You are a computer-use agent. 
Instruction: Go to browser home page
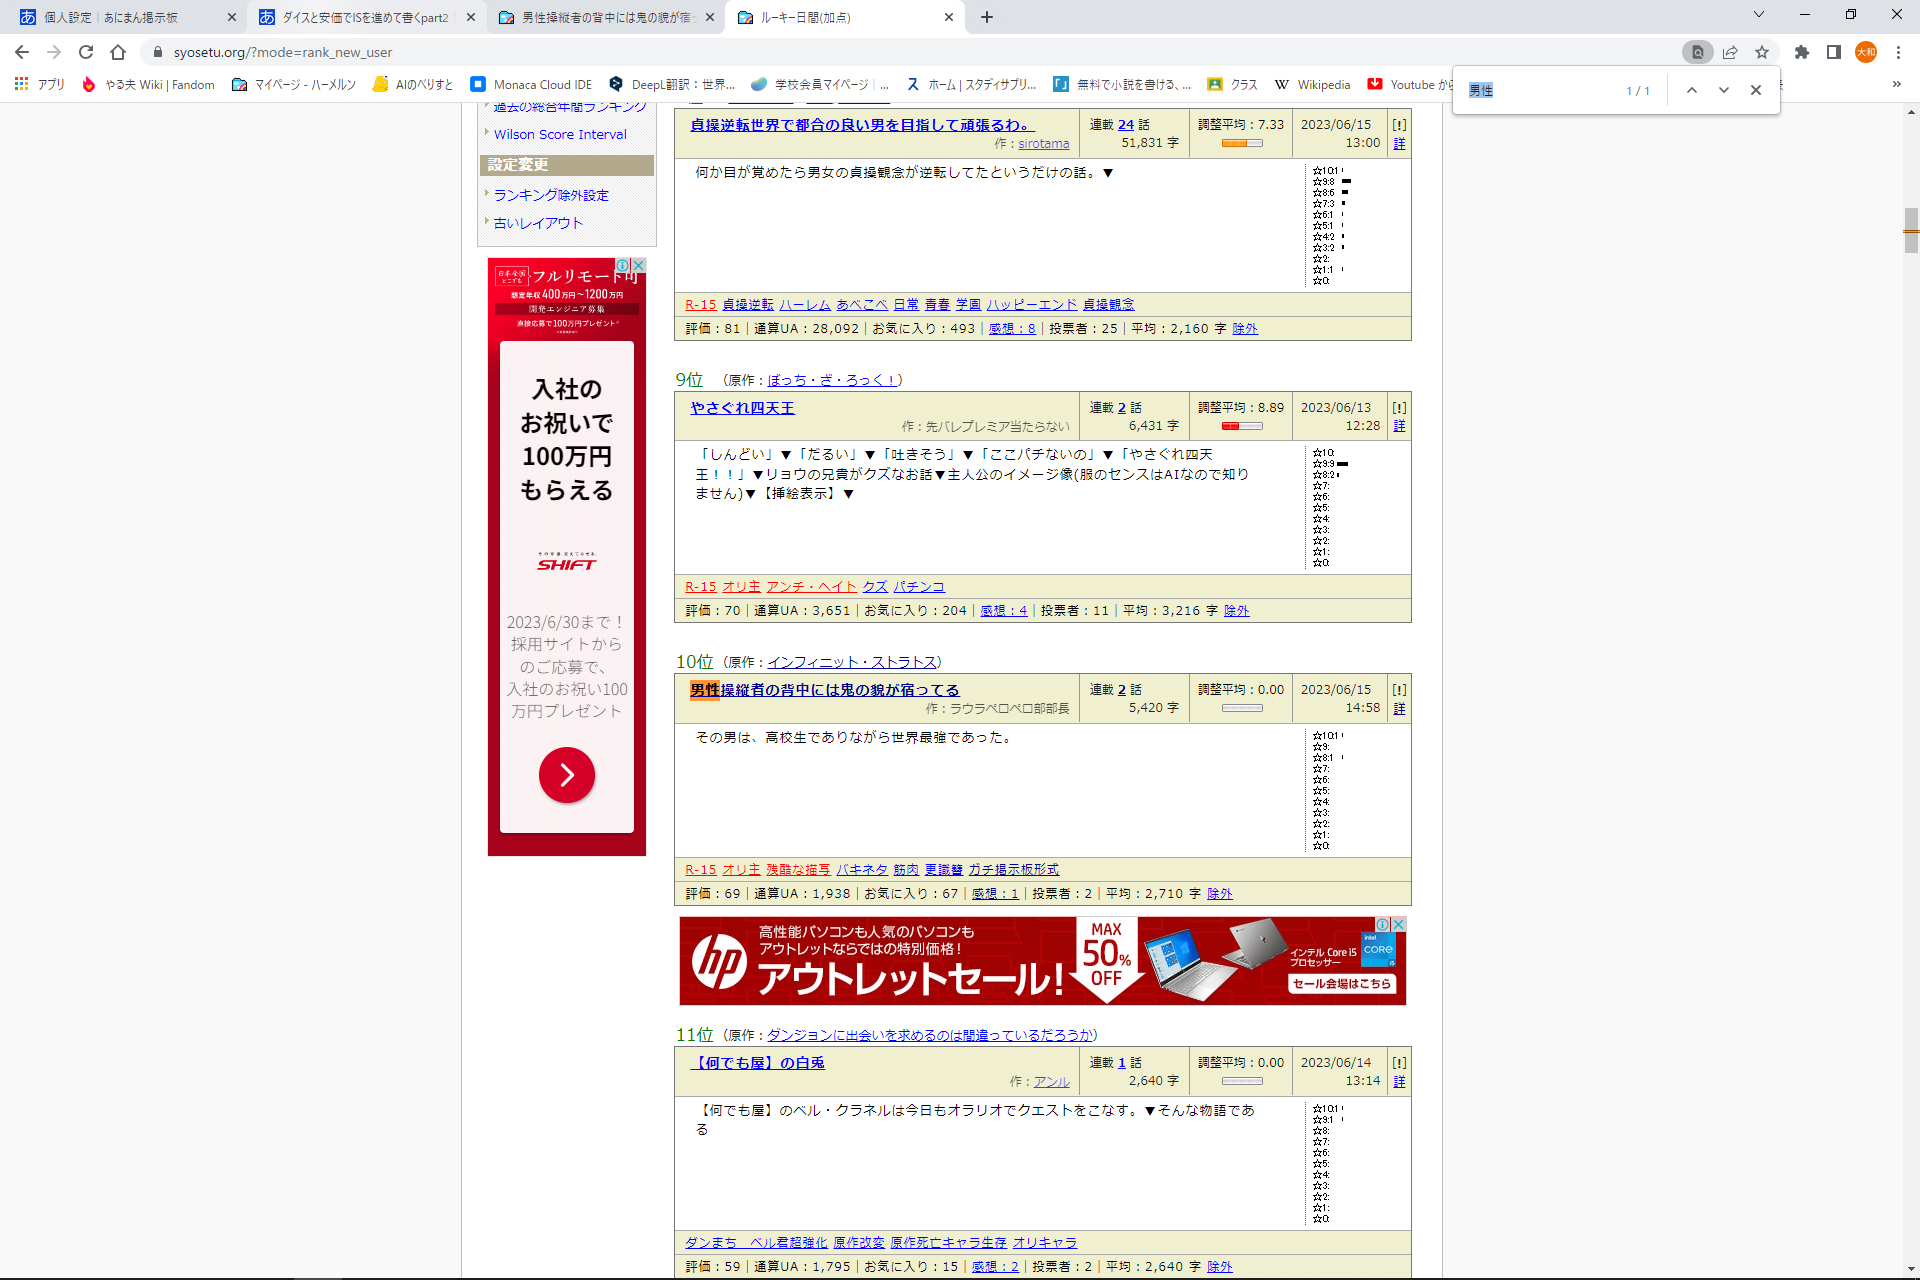[118, 52]
